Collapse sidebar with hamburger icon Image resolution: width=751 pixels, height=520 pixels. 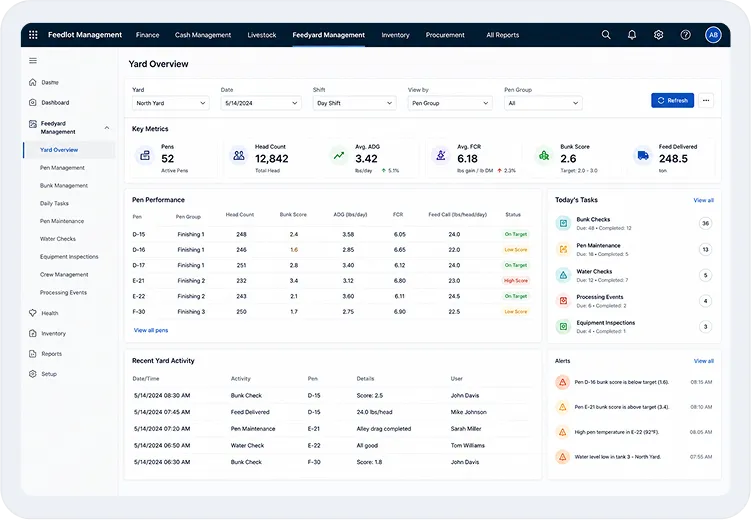coord(33,60)
